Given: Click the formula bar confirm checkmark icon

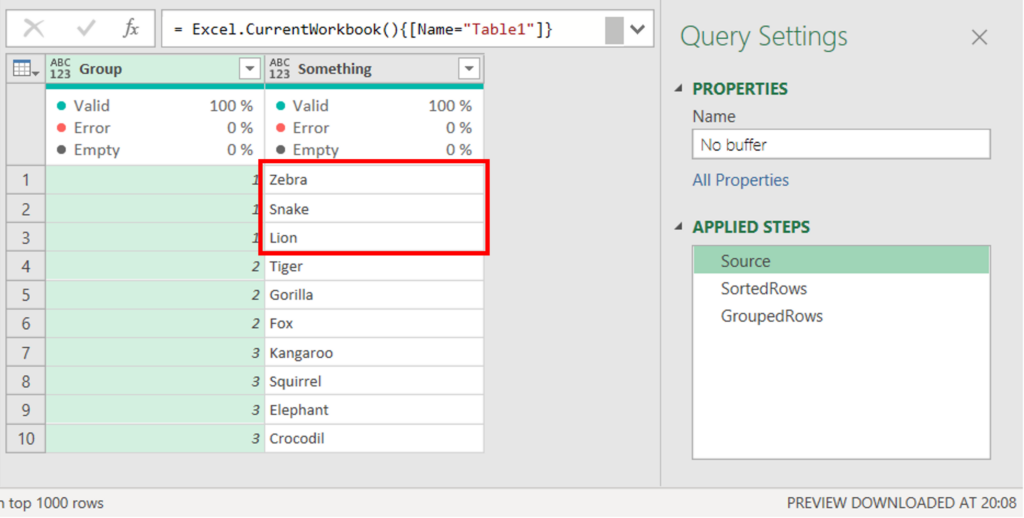Looking at the screenshot, I should pos(86,29).
